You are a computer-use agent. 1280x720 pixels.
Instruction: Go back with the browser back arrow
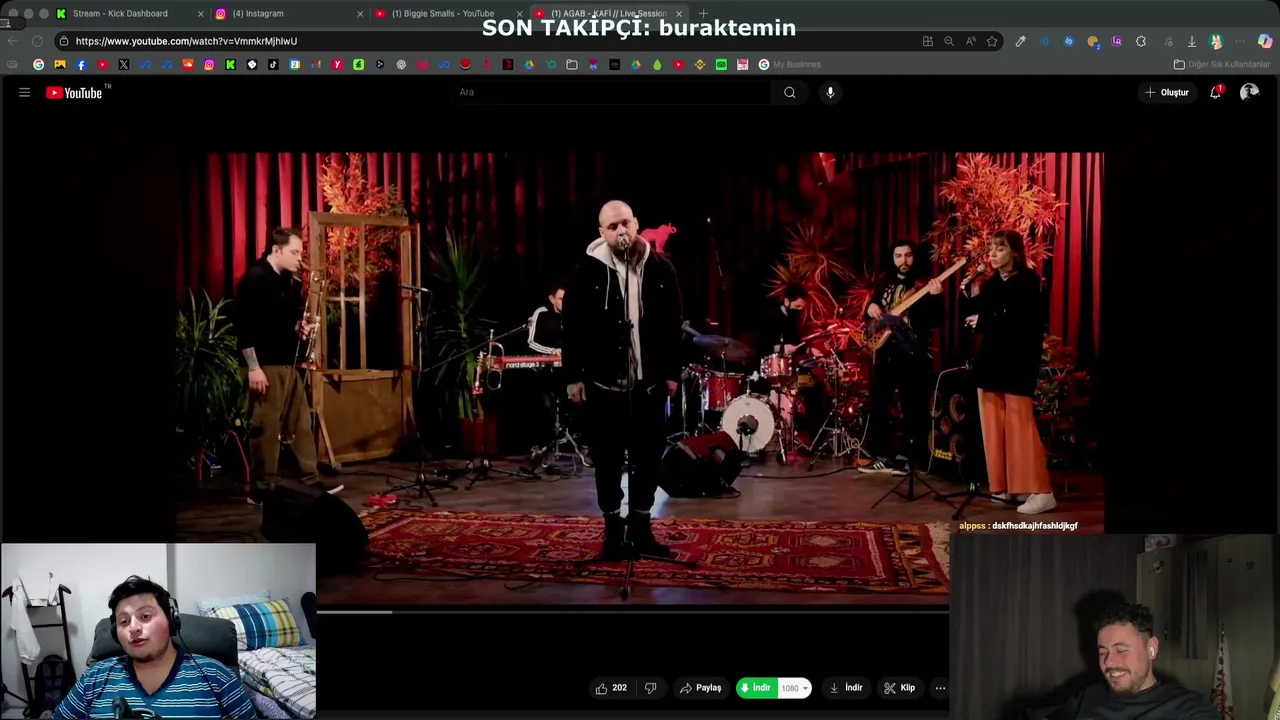tap(12, 41)
